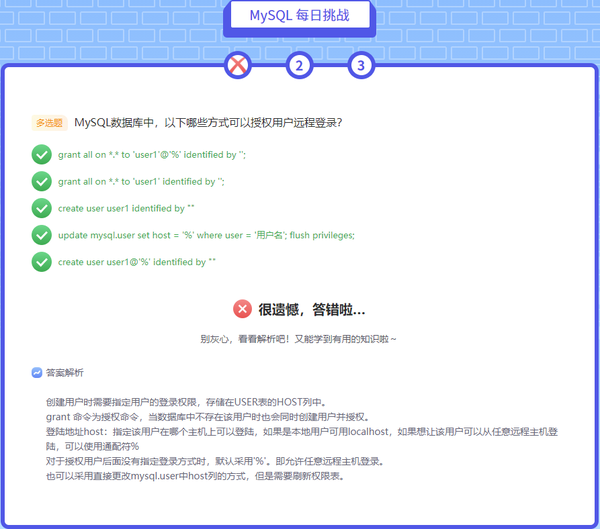Image resolution: width=600 pixels, height=529 pixels.
Task: Click explanation line starting 对于授权用户后面没有指定
Action: click(215, 461)
